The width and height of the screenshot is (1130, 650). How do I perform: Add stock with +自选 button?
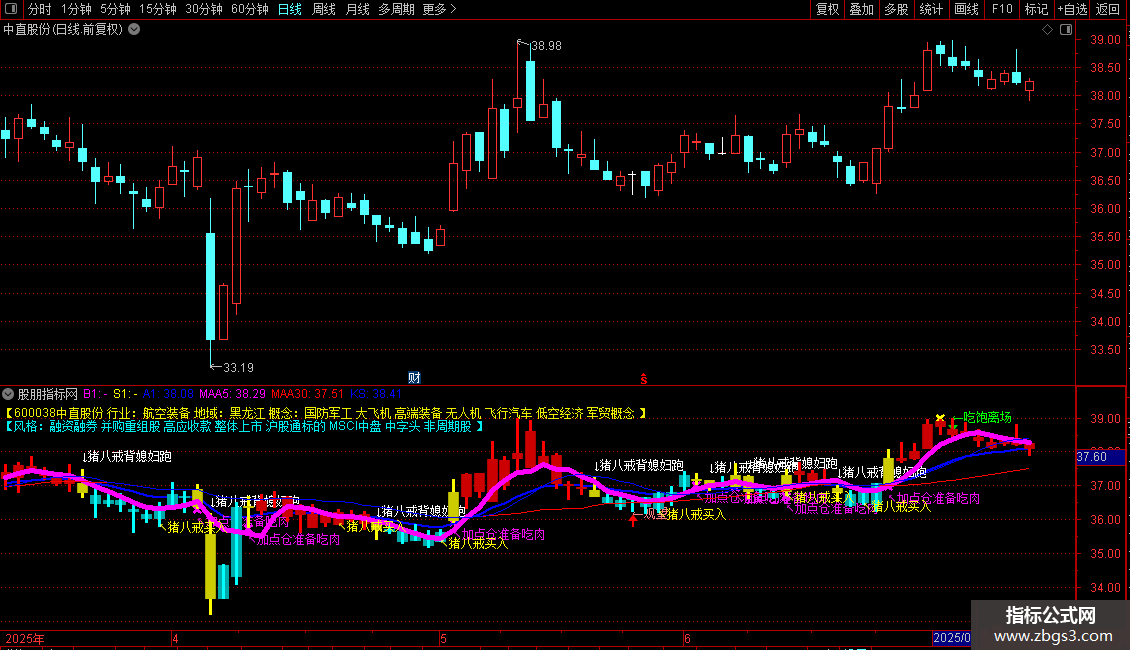click(1072, 9)
